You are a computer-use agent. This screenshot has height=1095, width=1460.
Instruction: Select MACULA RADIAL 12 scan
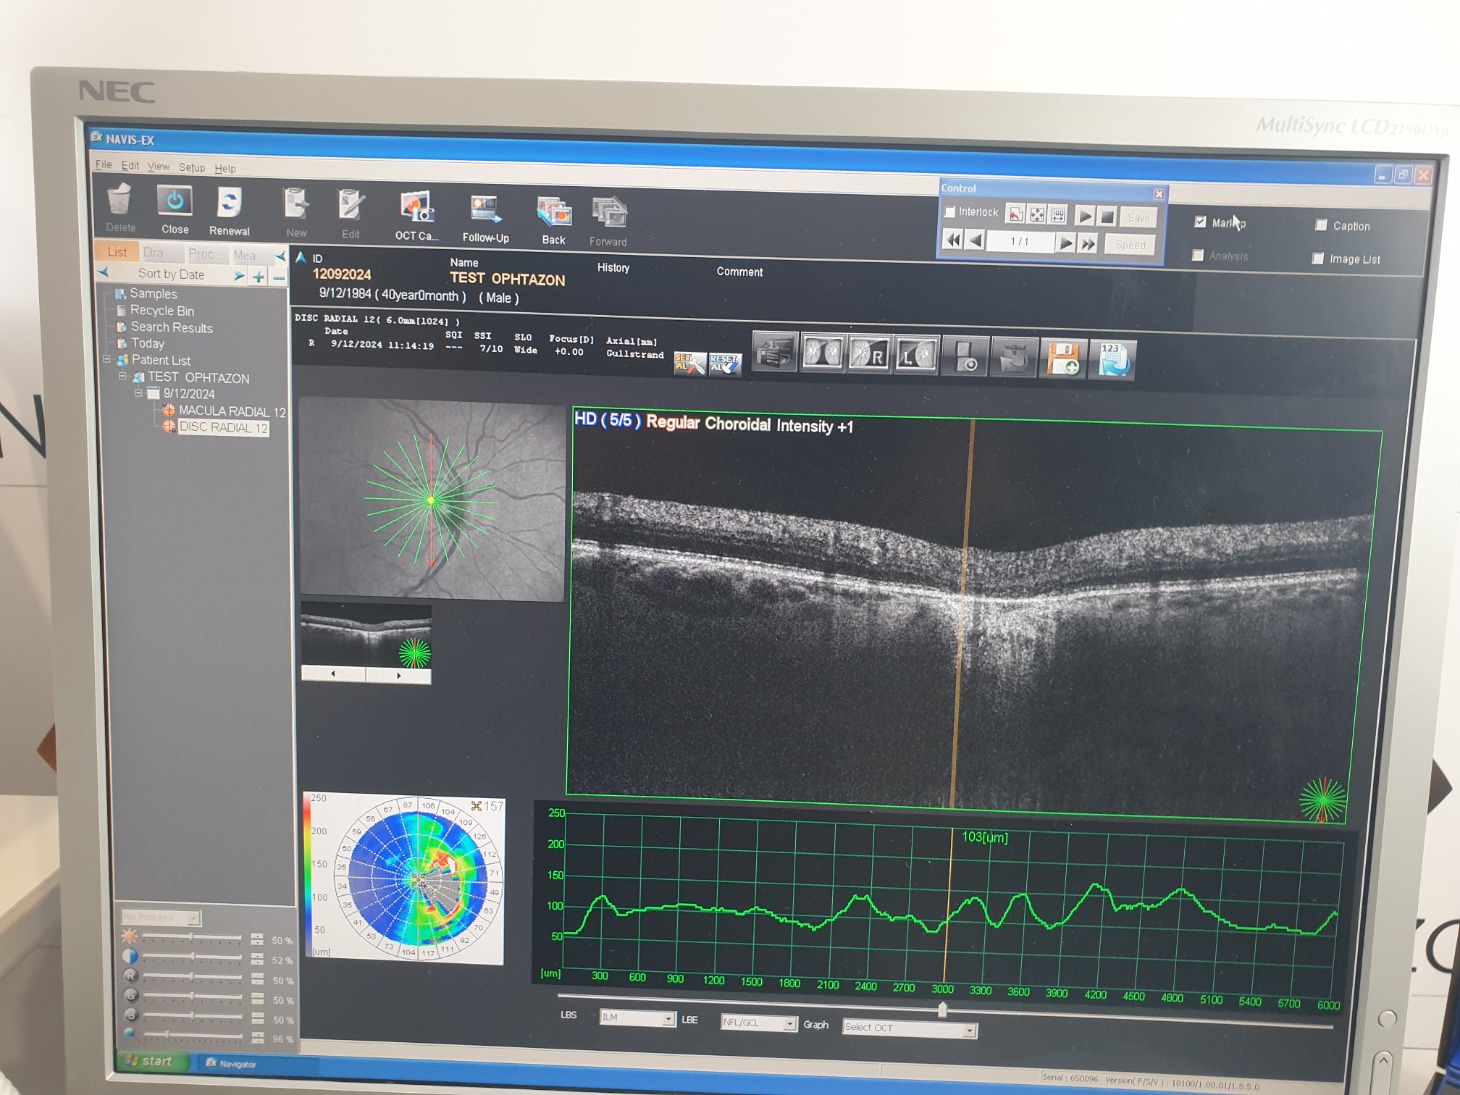[x=231, y=411]
